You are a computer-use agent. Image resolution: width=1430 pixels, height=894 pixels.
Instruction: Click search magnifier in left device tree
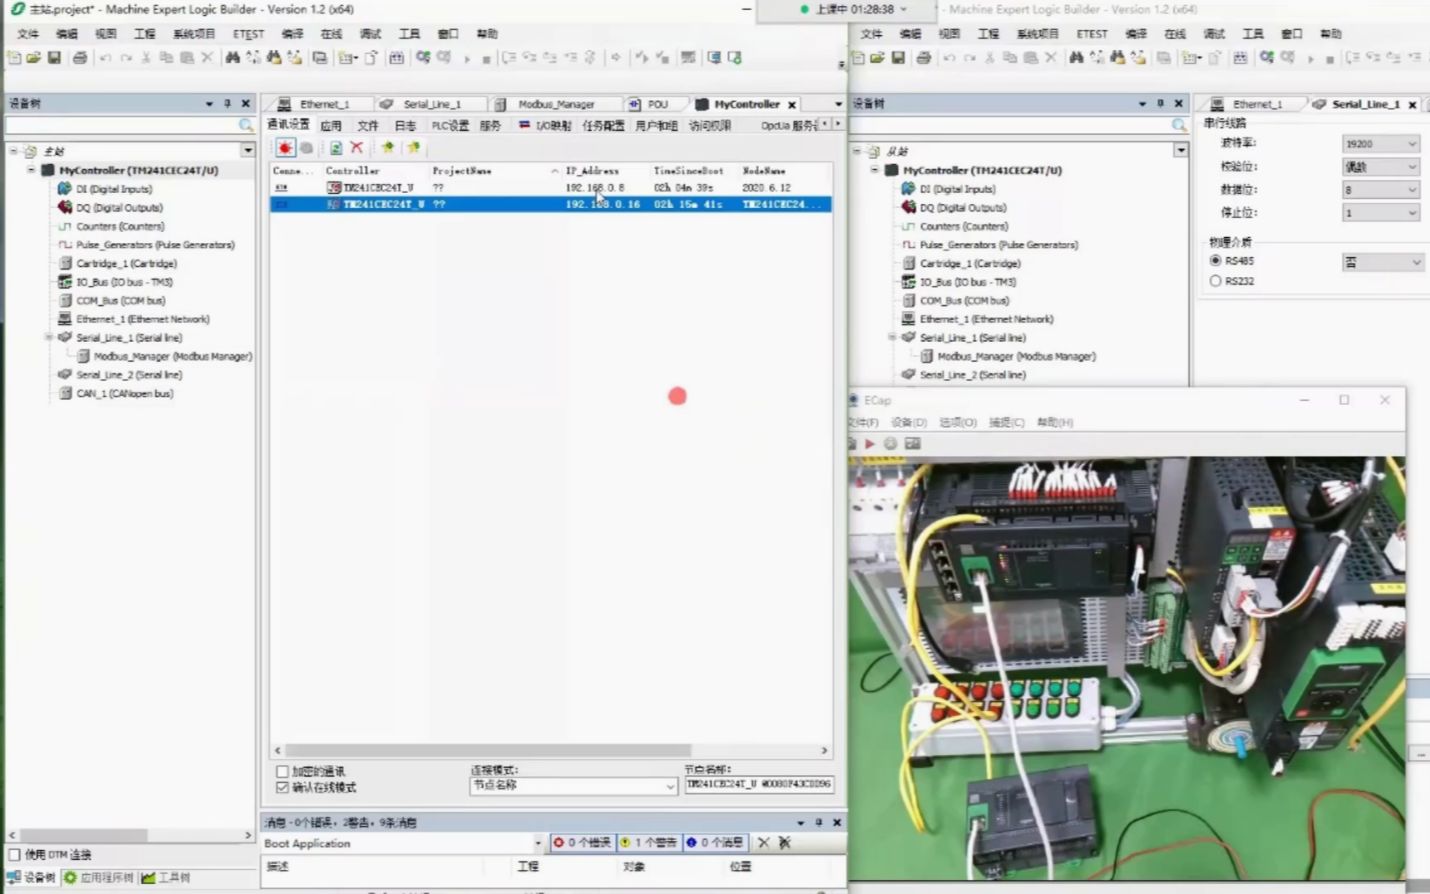click(x=245, y=125)
